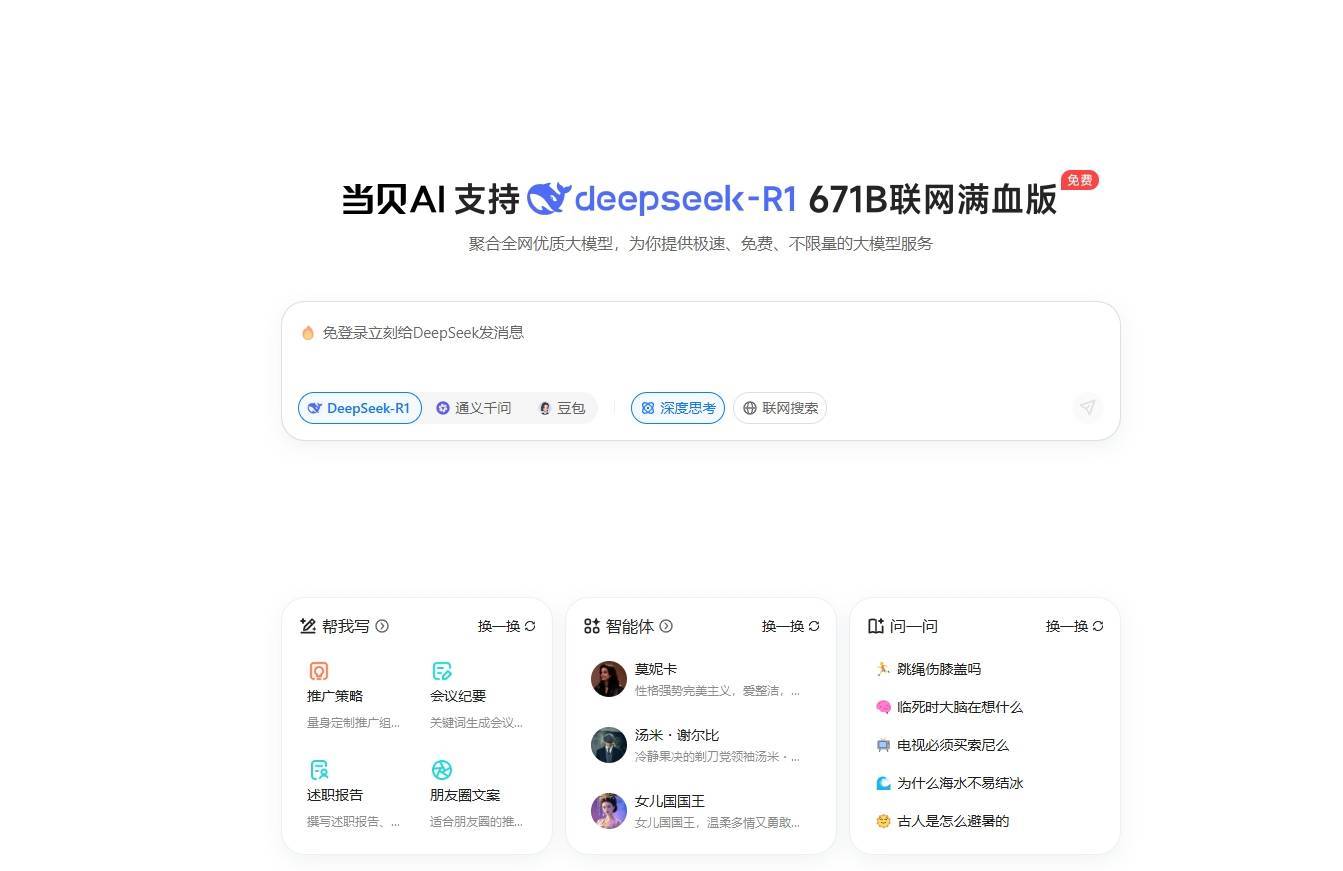Toggle 联网搜索 web search

pos(780,408)
